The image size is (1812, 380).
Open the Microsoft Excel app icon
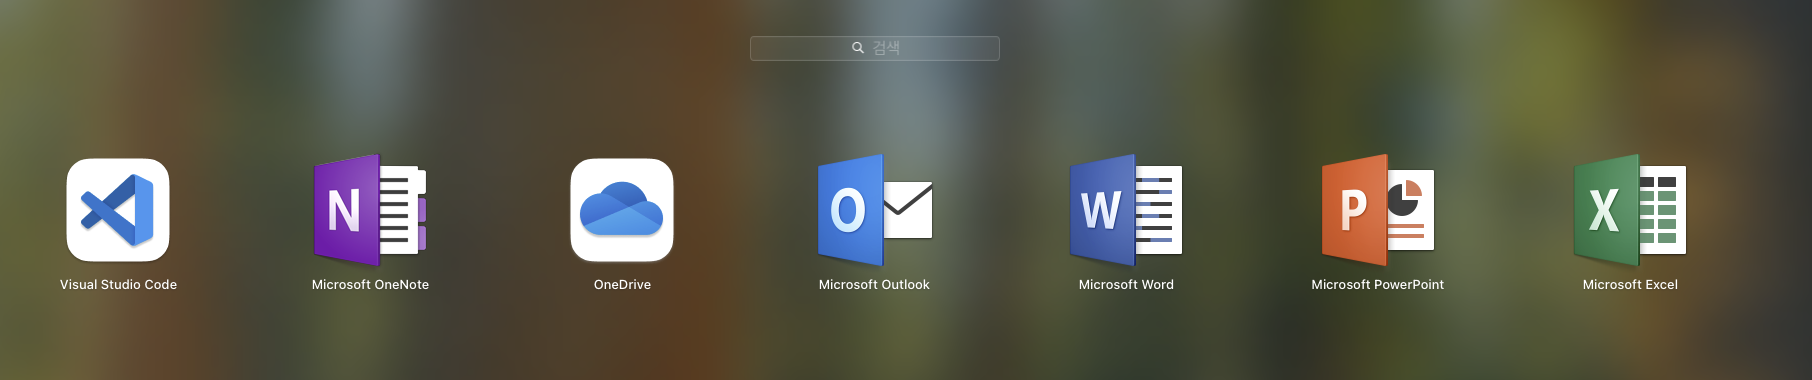[x=1630, y=210]
